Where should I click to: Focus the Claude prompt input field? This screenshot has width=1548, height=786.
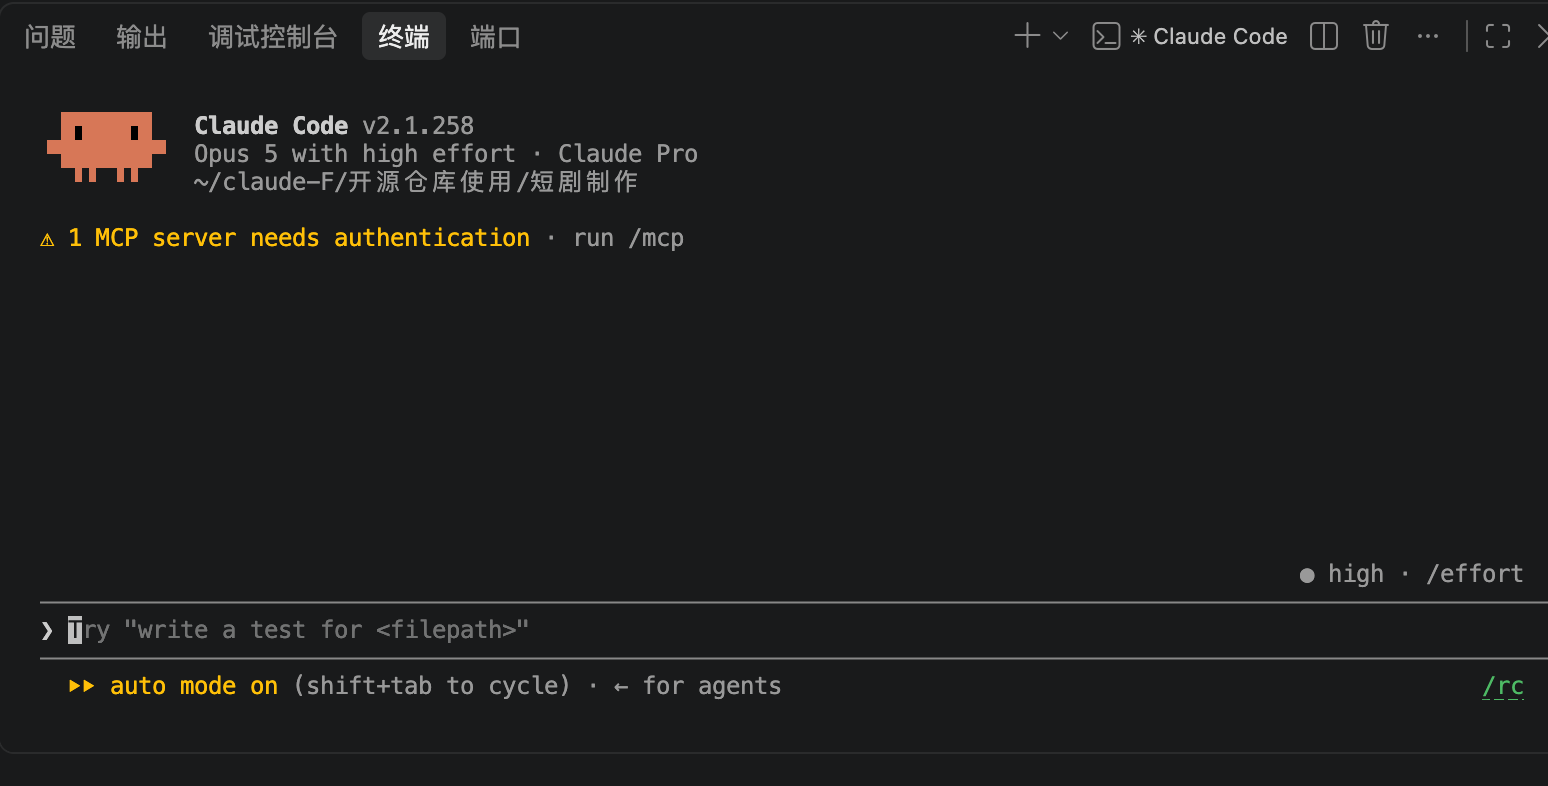click(794, 630)
